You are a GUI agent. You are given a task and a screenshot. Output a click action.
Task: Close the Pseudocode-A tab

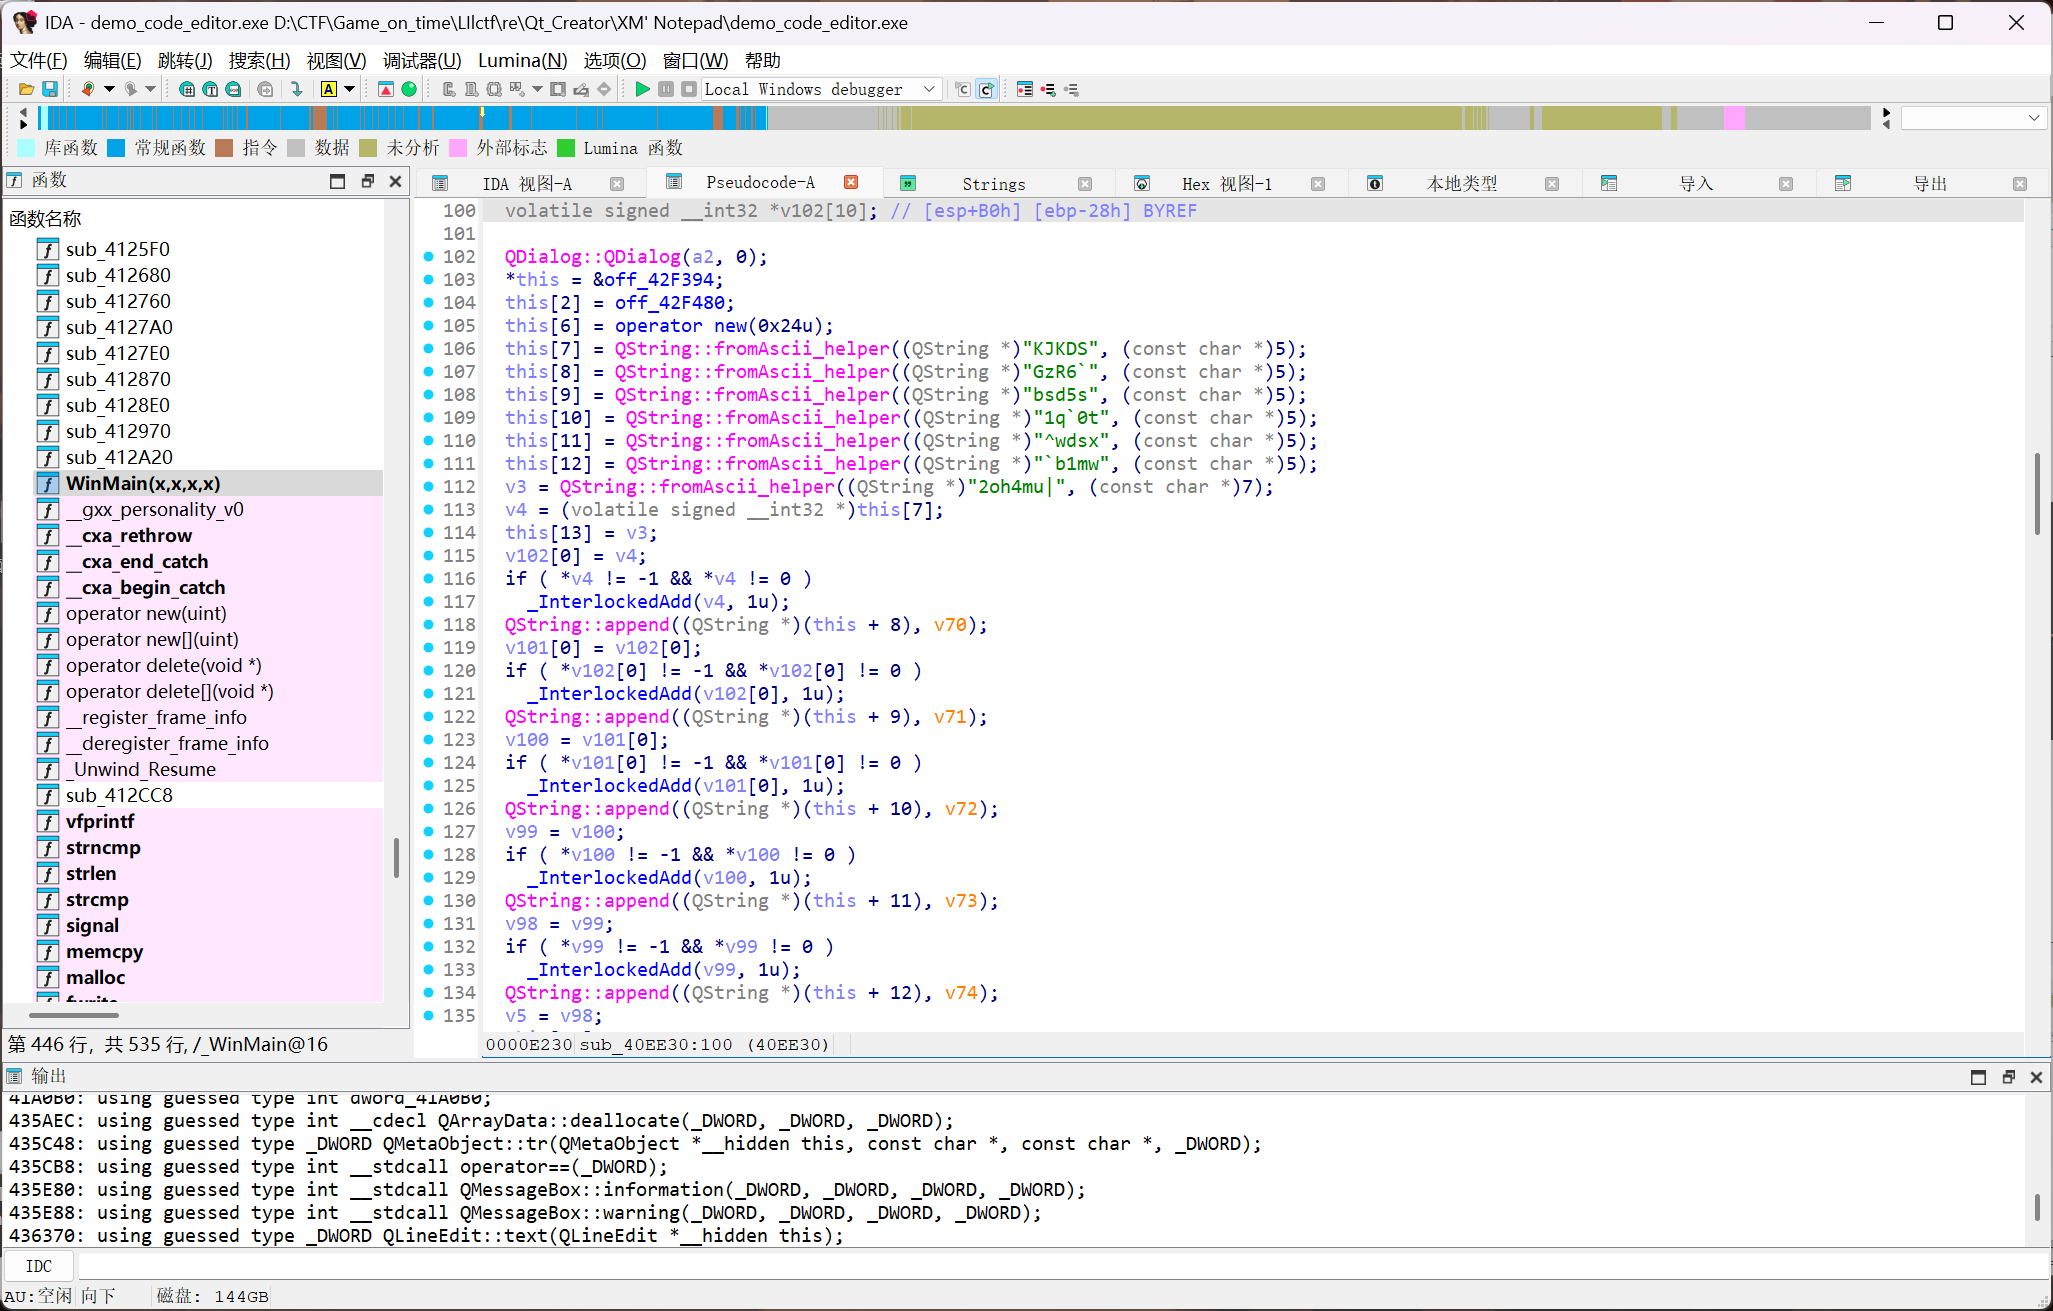(851, 182)
